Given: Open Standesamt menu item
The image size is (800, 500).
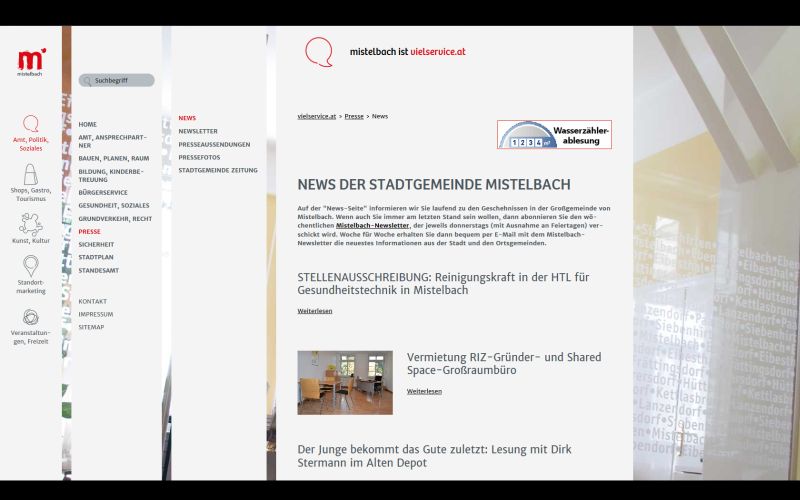Looking at the screenshot, I should click(x=98, y=271).
